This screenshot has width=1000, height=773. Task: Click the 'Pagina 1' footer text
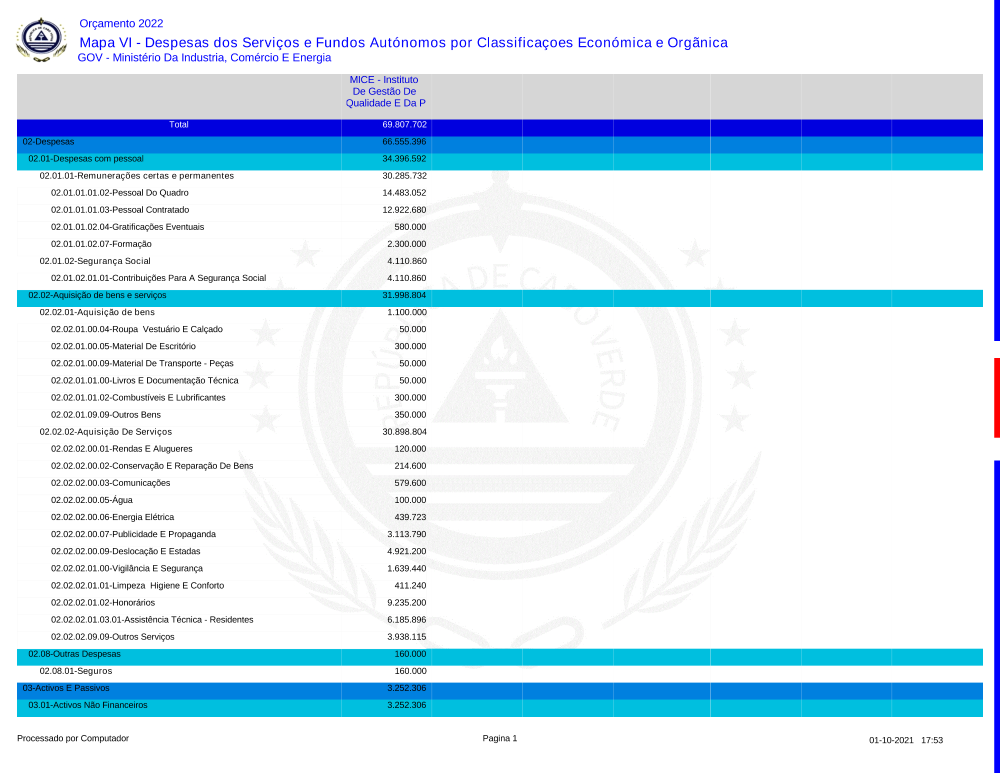(x=499, y=739)
